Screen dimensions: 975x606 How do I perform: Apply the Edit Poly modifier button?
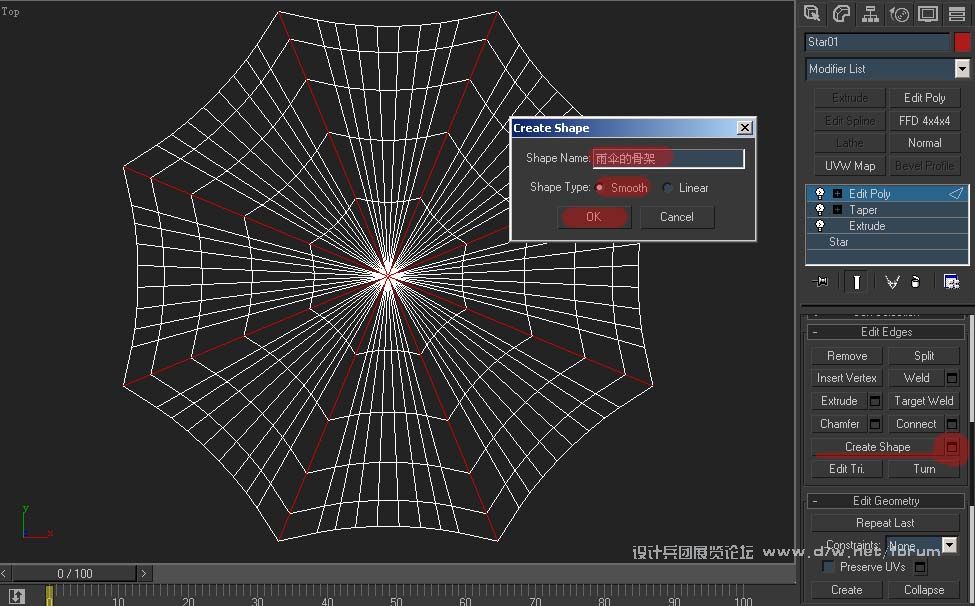(x=924, y=98)
